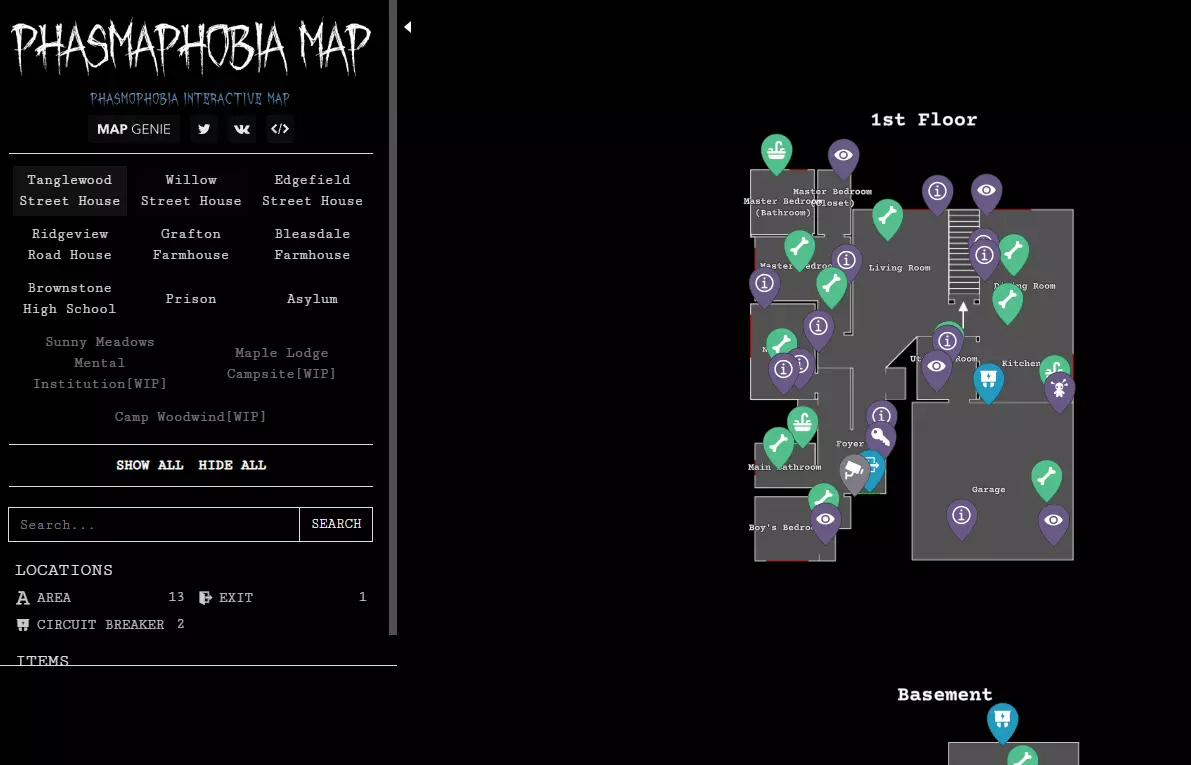
Task: Open the Twitter share icon
Action: click(x=204, y=129)
